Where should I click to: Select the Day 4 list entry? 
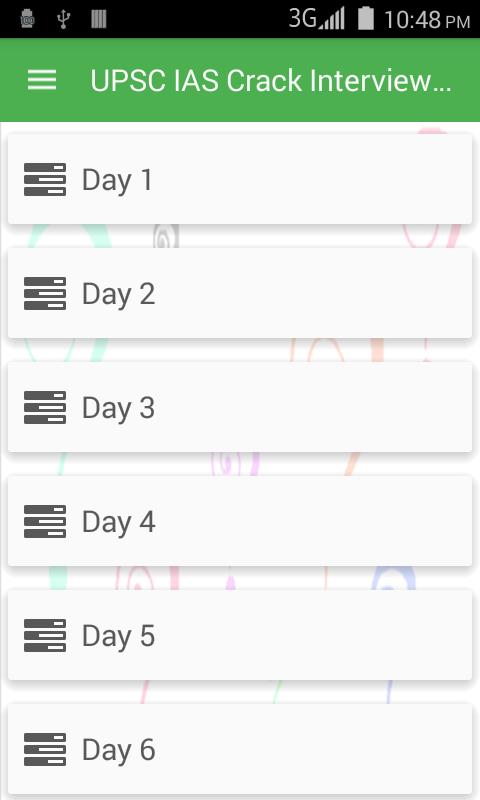pyautogui.click(x=240, y=521)
